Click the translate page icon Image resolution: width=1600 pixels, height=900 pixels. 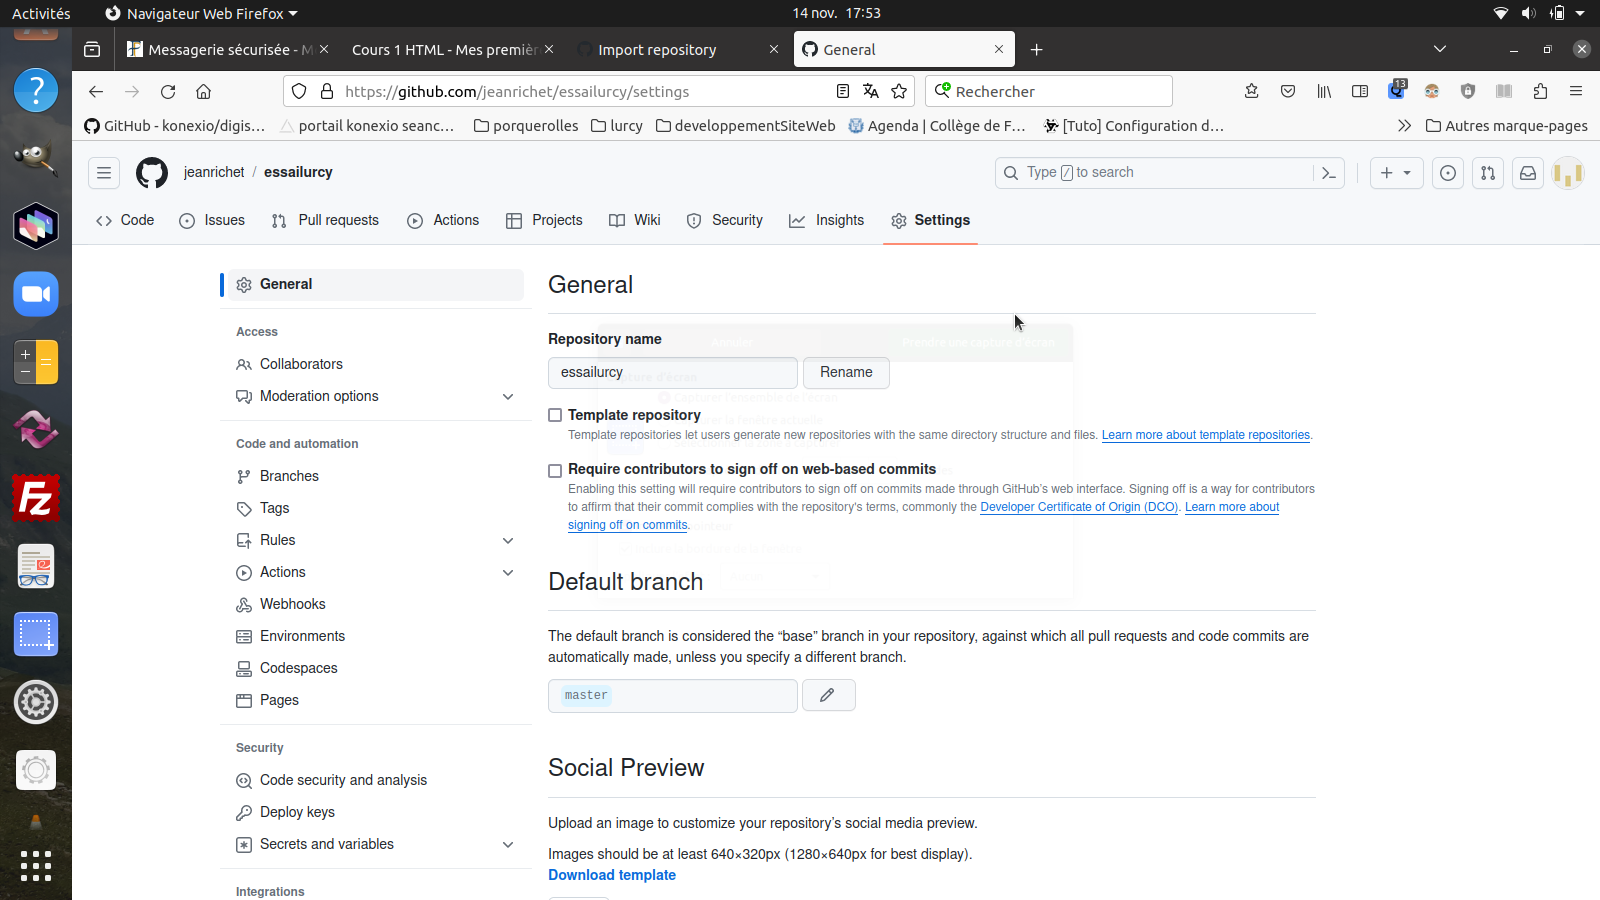pyautogui.click(x=871, y=91)
